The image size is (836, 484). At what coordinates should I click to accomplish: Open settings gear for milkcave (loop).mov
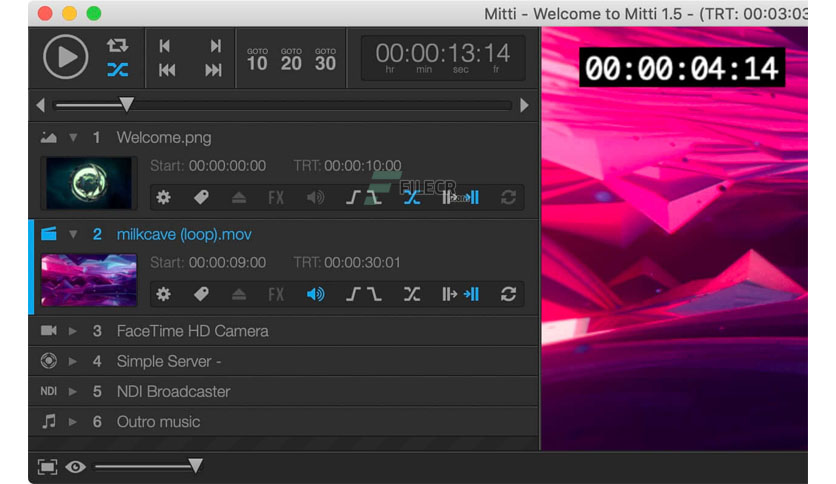163,294
